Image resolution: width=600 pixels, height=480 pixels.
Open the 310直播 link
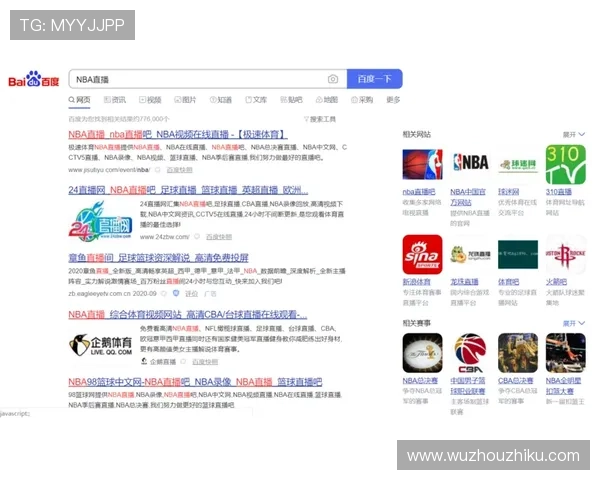(x=559, y=192)
